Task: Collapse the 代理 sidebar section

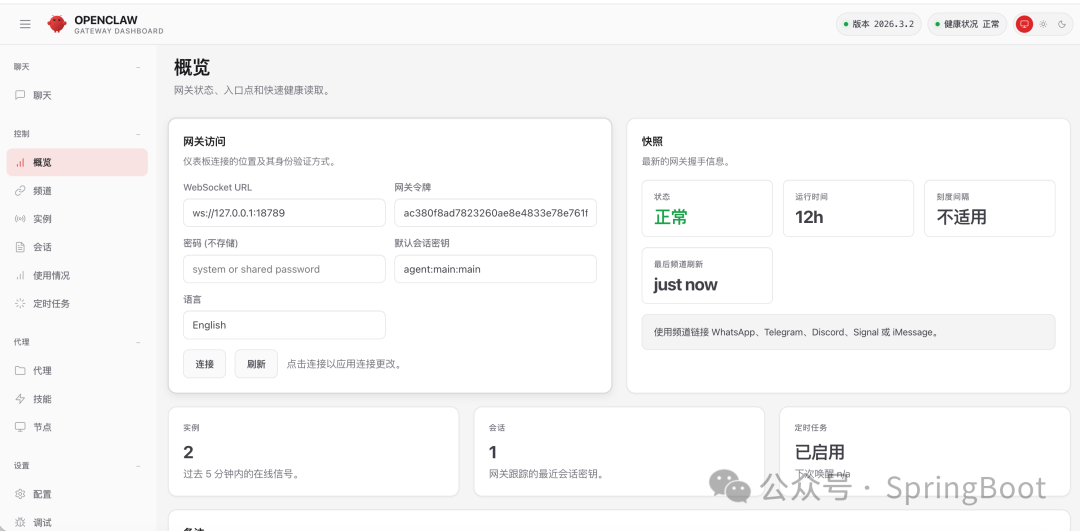Action: (138, 342)
